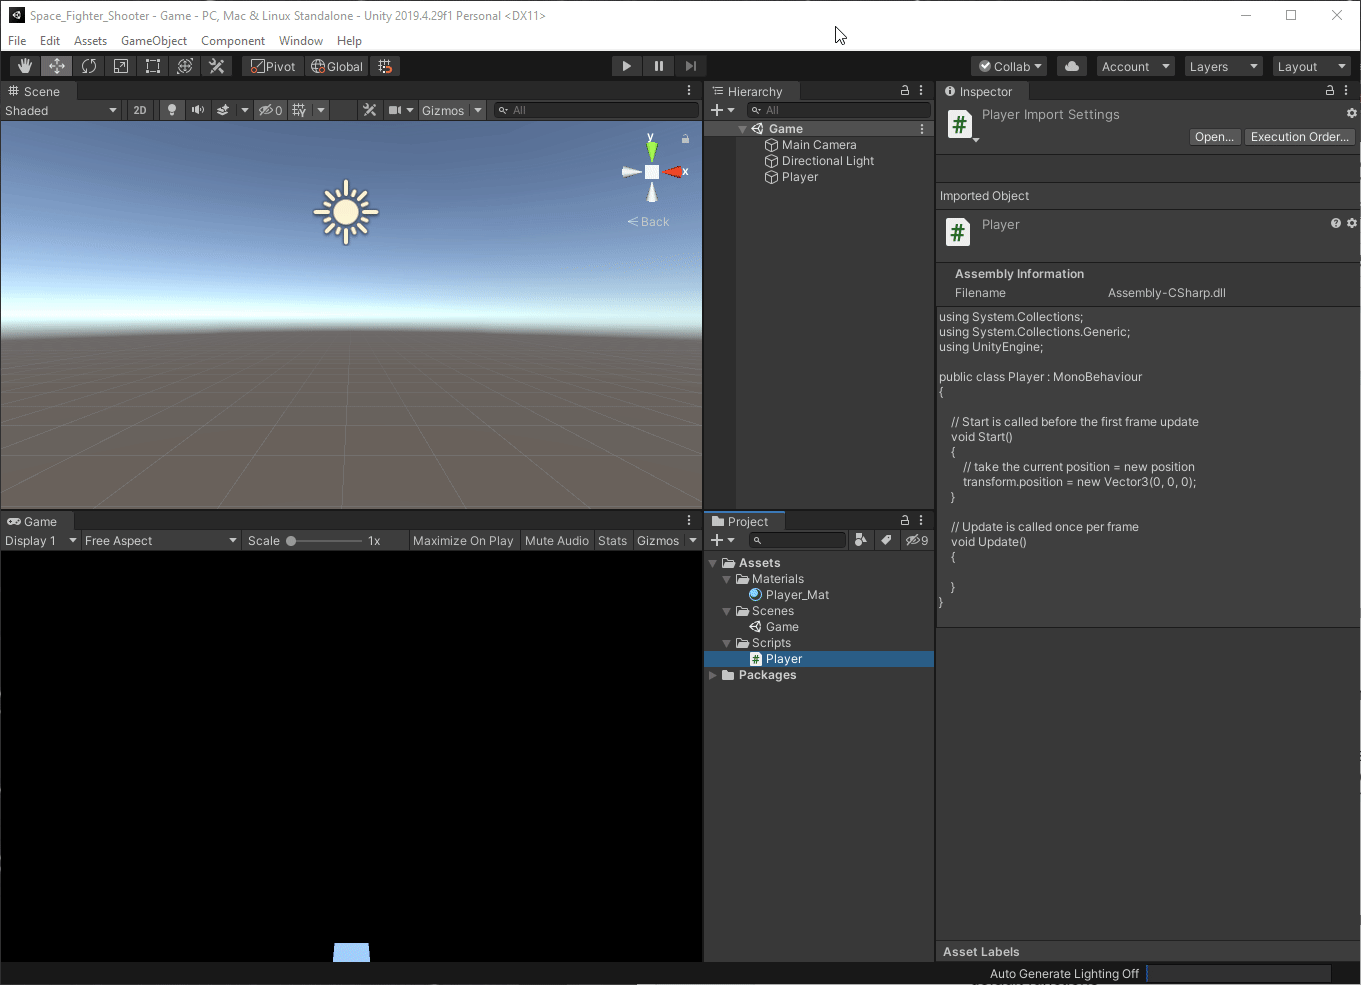This screenshot has width=1361, height=985.
Task: Toggle Pivot handle position mode
Action: coord(271,65)
